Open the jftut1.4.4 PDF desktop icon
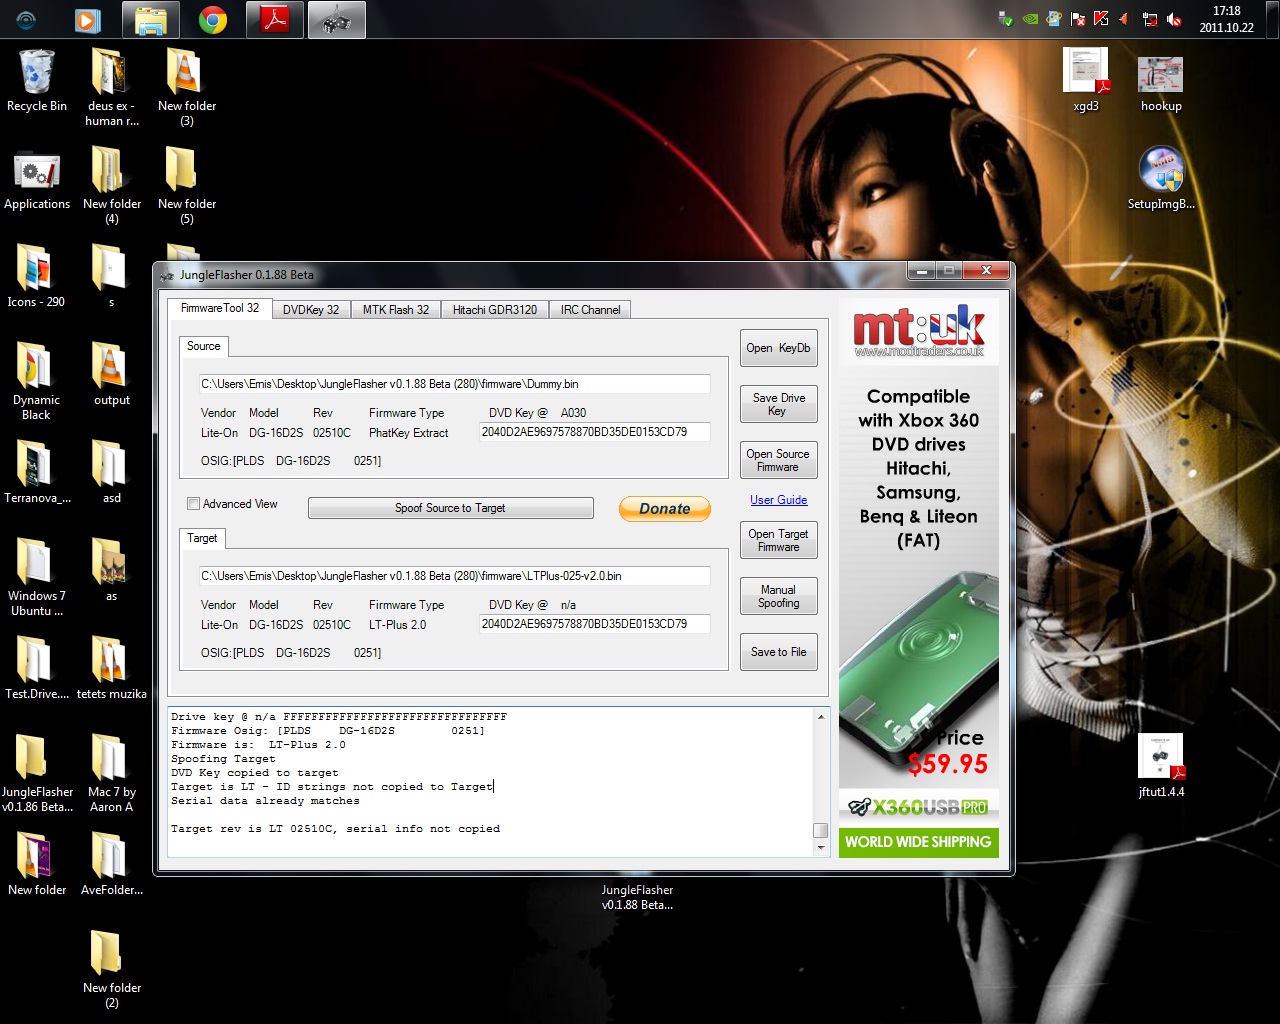This screenshot has height=1024, width=1280. tap(1161, 765)
